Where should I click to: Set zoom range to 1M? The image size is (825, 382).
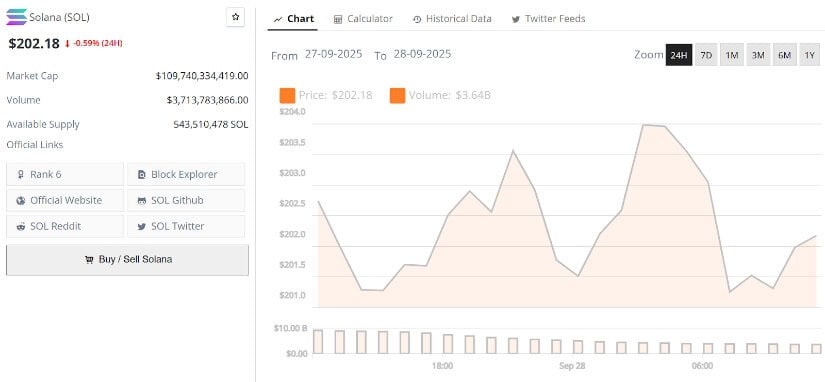coord(732,55)
